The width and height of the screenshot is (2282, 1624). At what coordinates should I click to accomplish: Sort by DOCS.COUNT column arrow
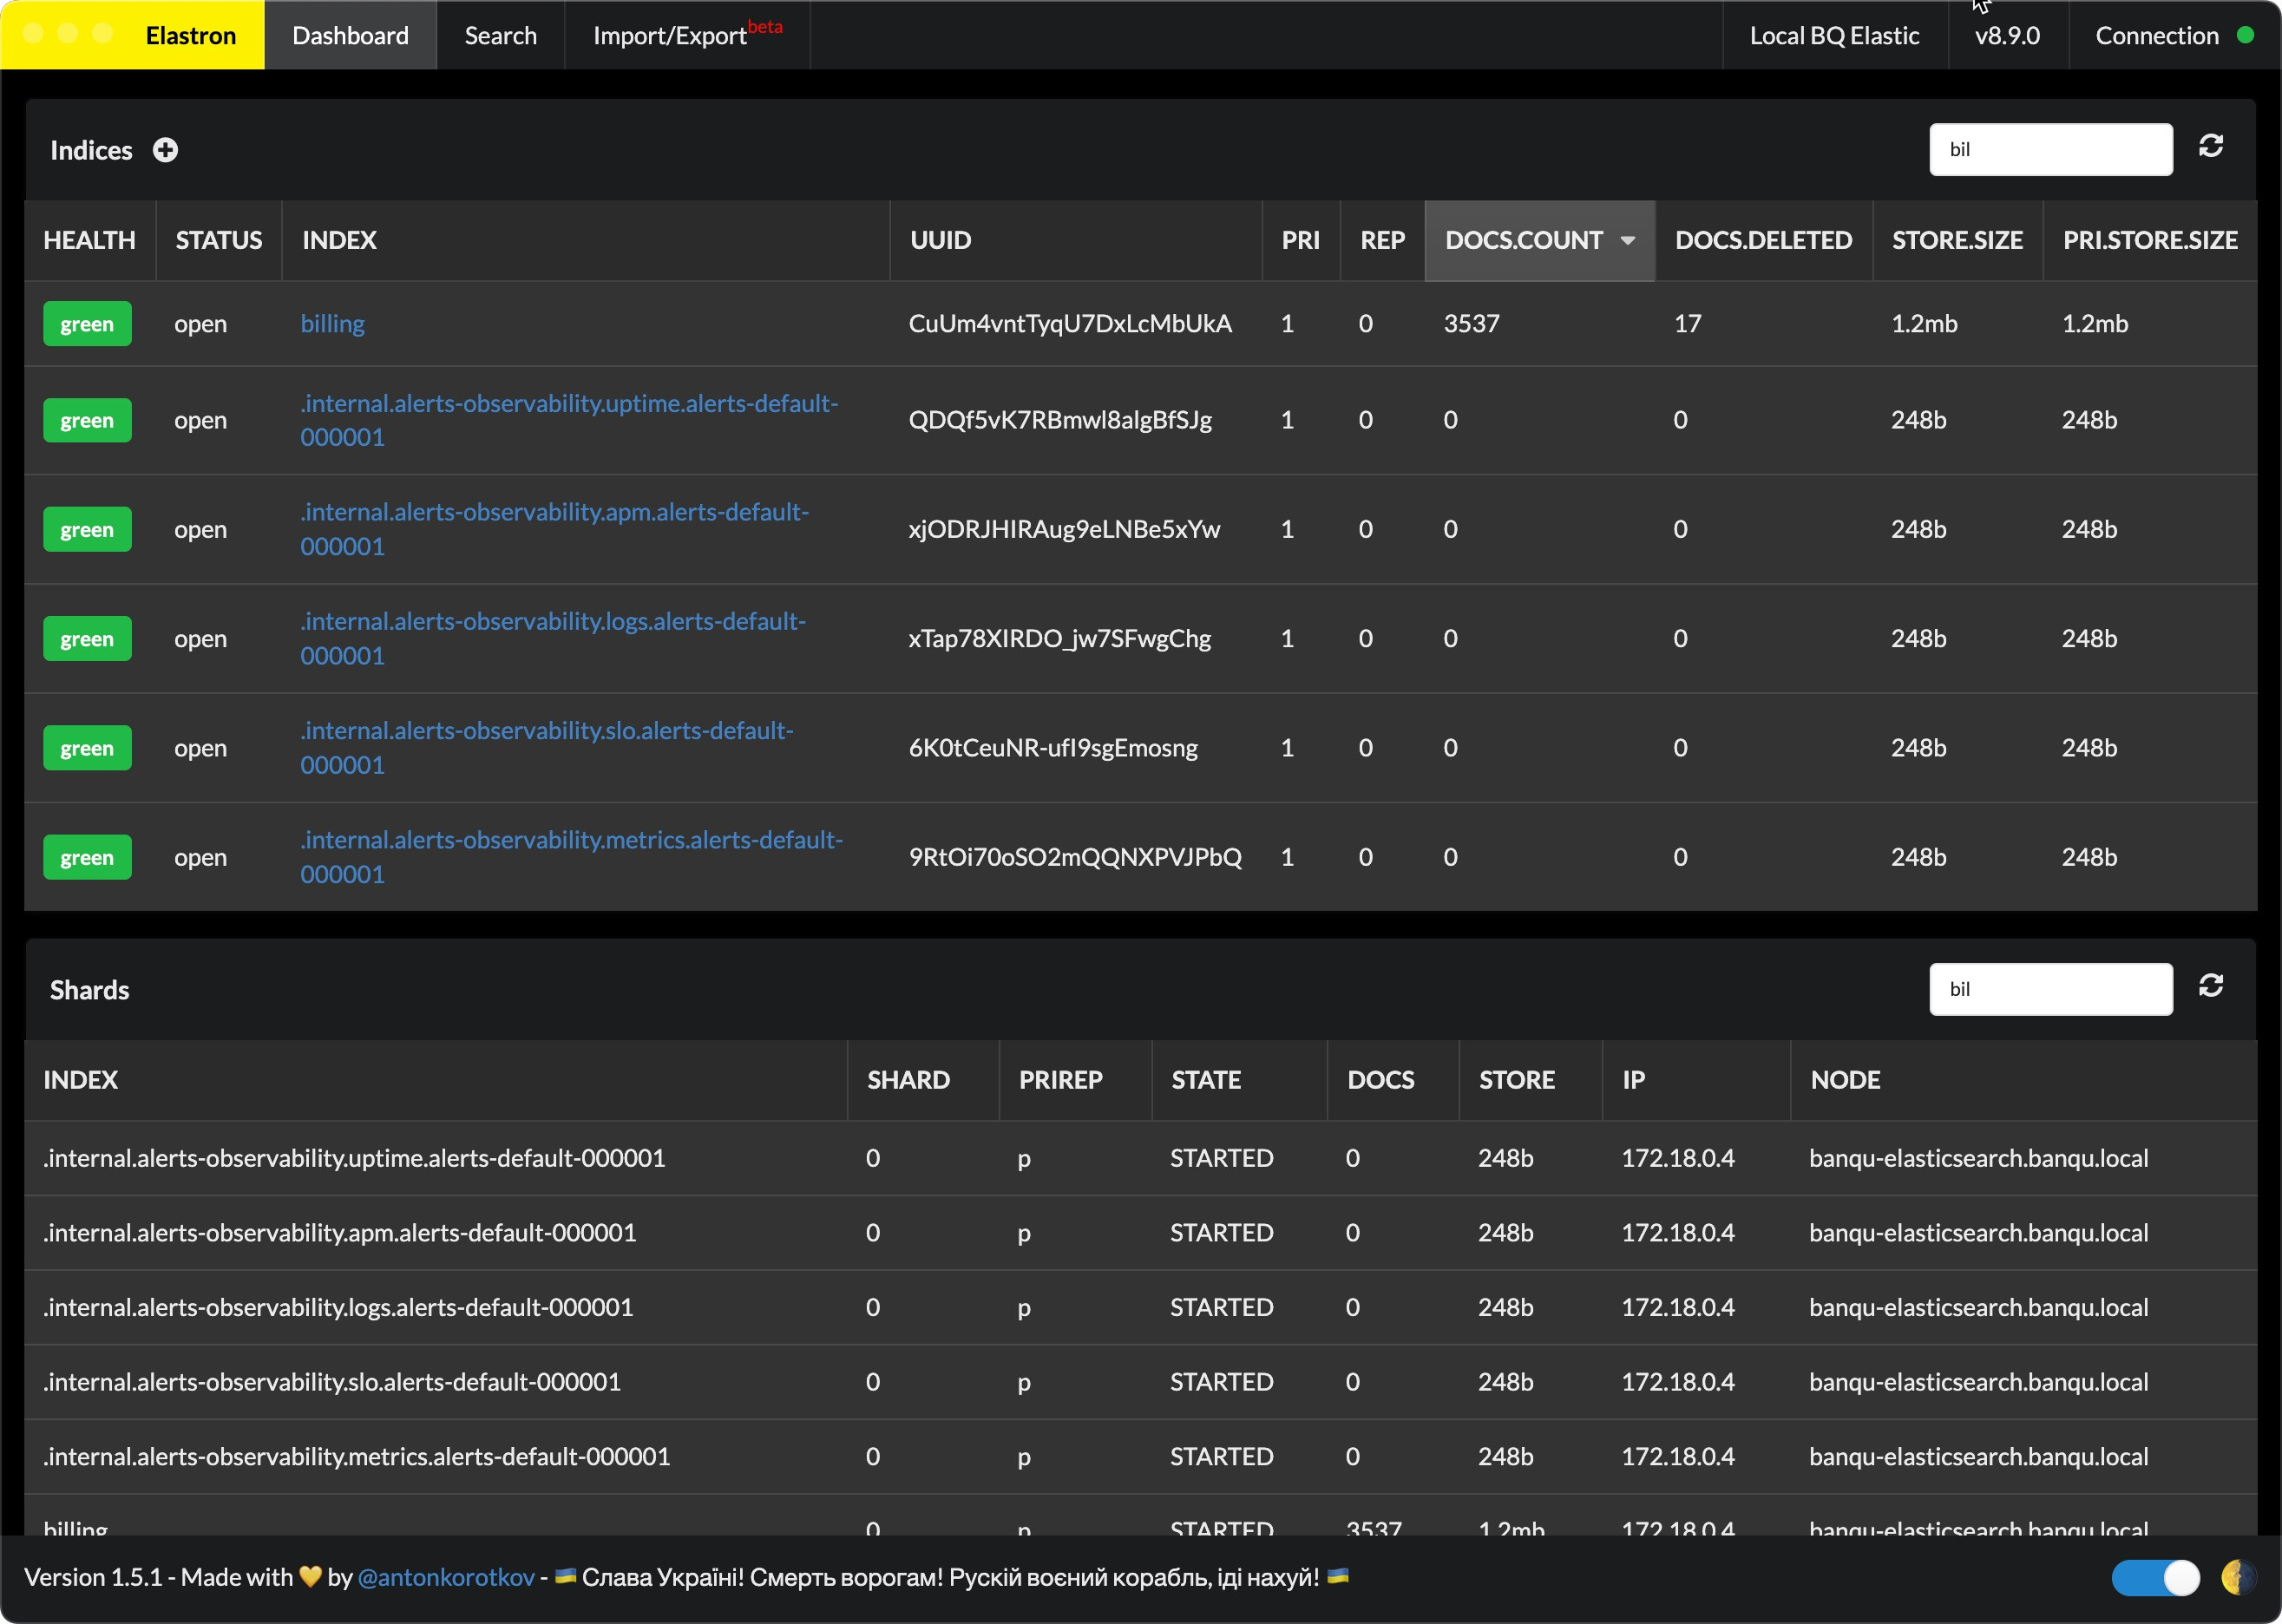point(1627,240)
